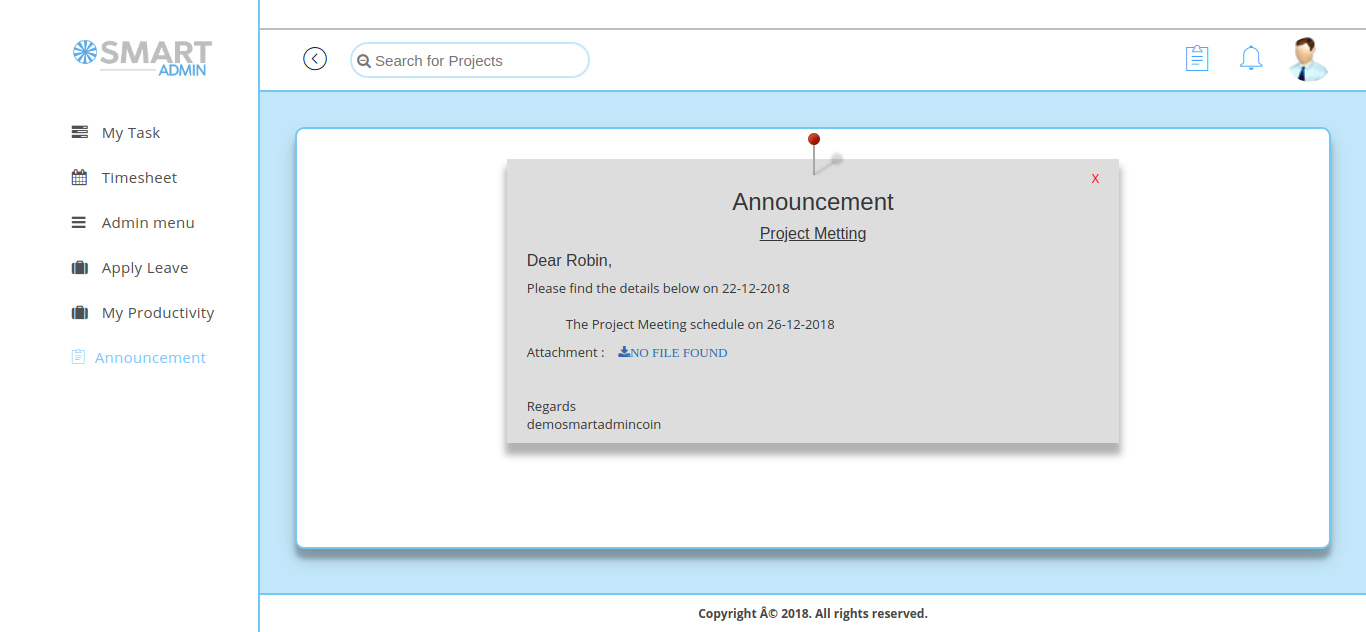Viewport: 1366px width, 632px height.
Task: Click the 'demosmartadmincoin' signature
Action: click(594, 424)
